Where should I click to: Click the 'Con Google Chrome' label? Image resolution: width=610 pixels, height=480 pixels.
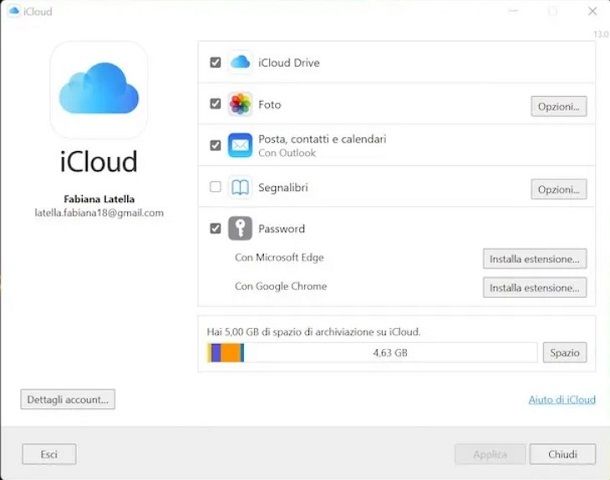(280, 286)
